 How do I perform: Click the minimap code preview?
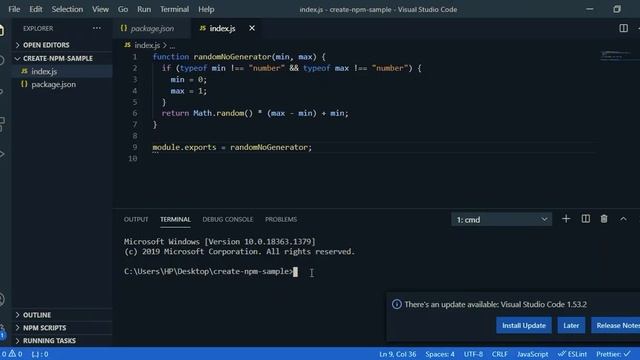click(x=616, y=55)
